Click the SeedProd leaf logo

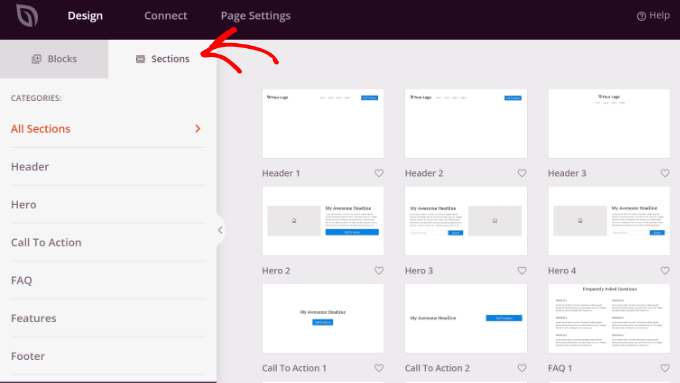[27, 16]
